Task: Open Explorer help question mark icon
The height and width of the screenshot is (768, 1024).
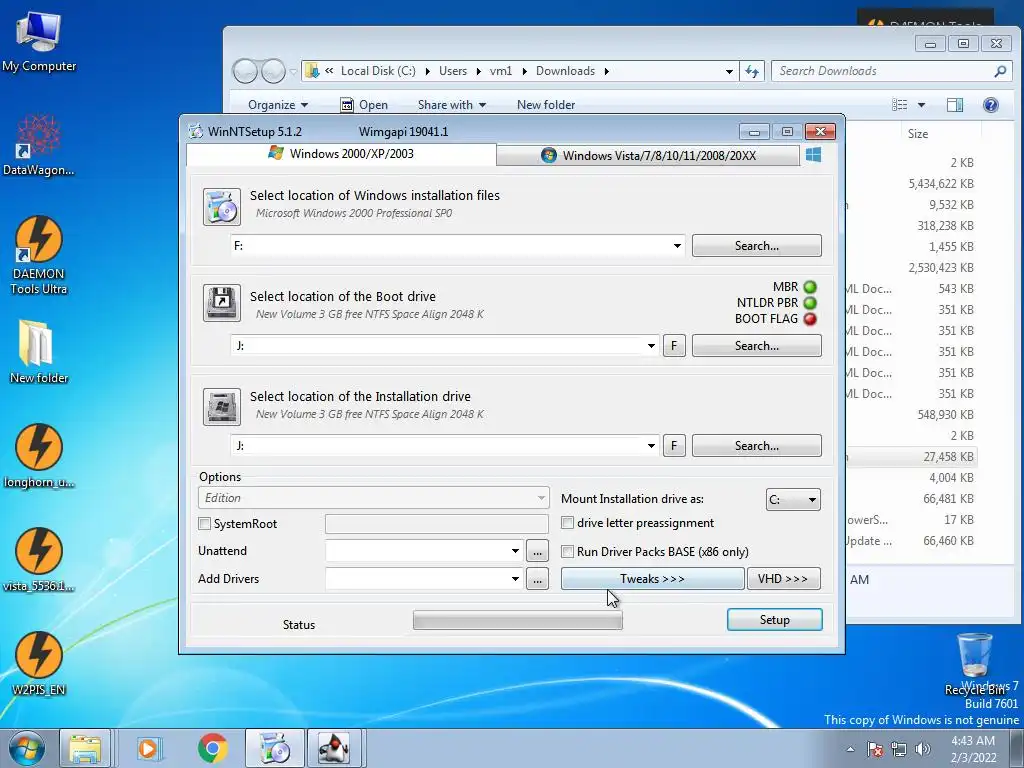Action: [990, 104]
